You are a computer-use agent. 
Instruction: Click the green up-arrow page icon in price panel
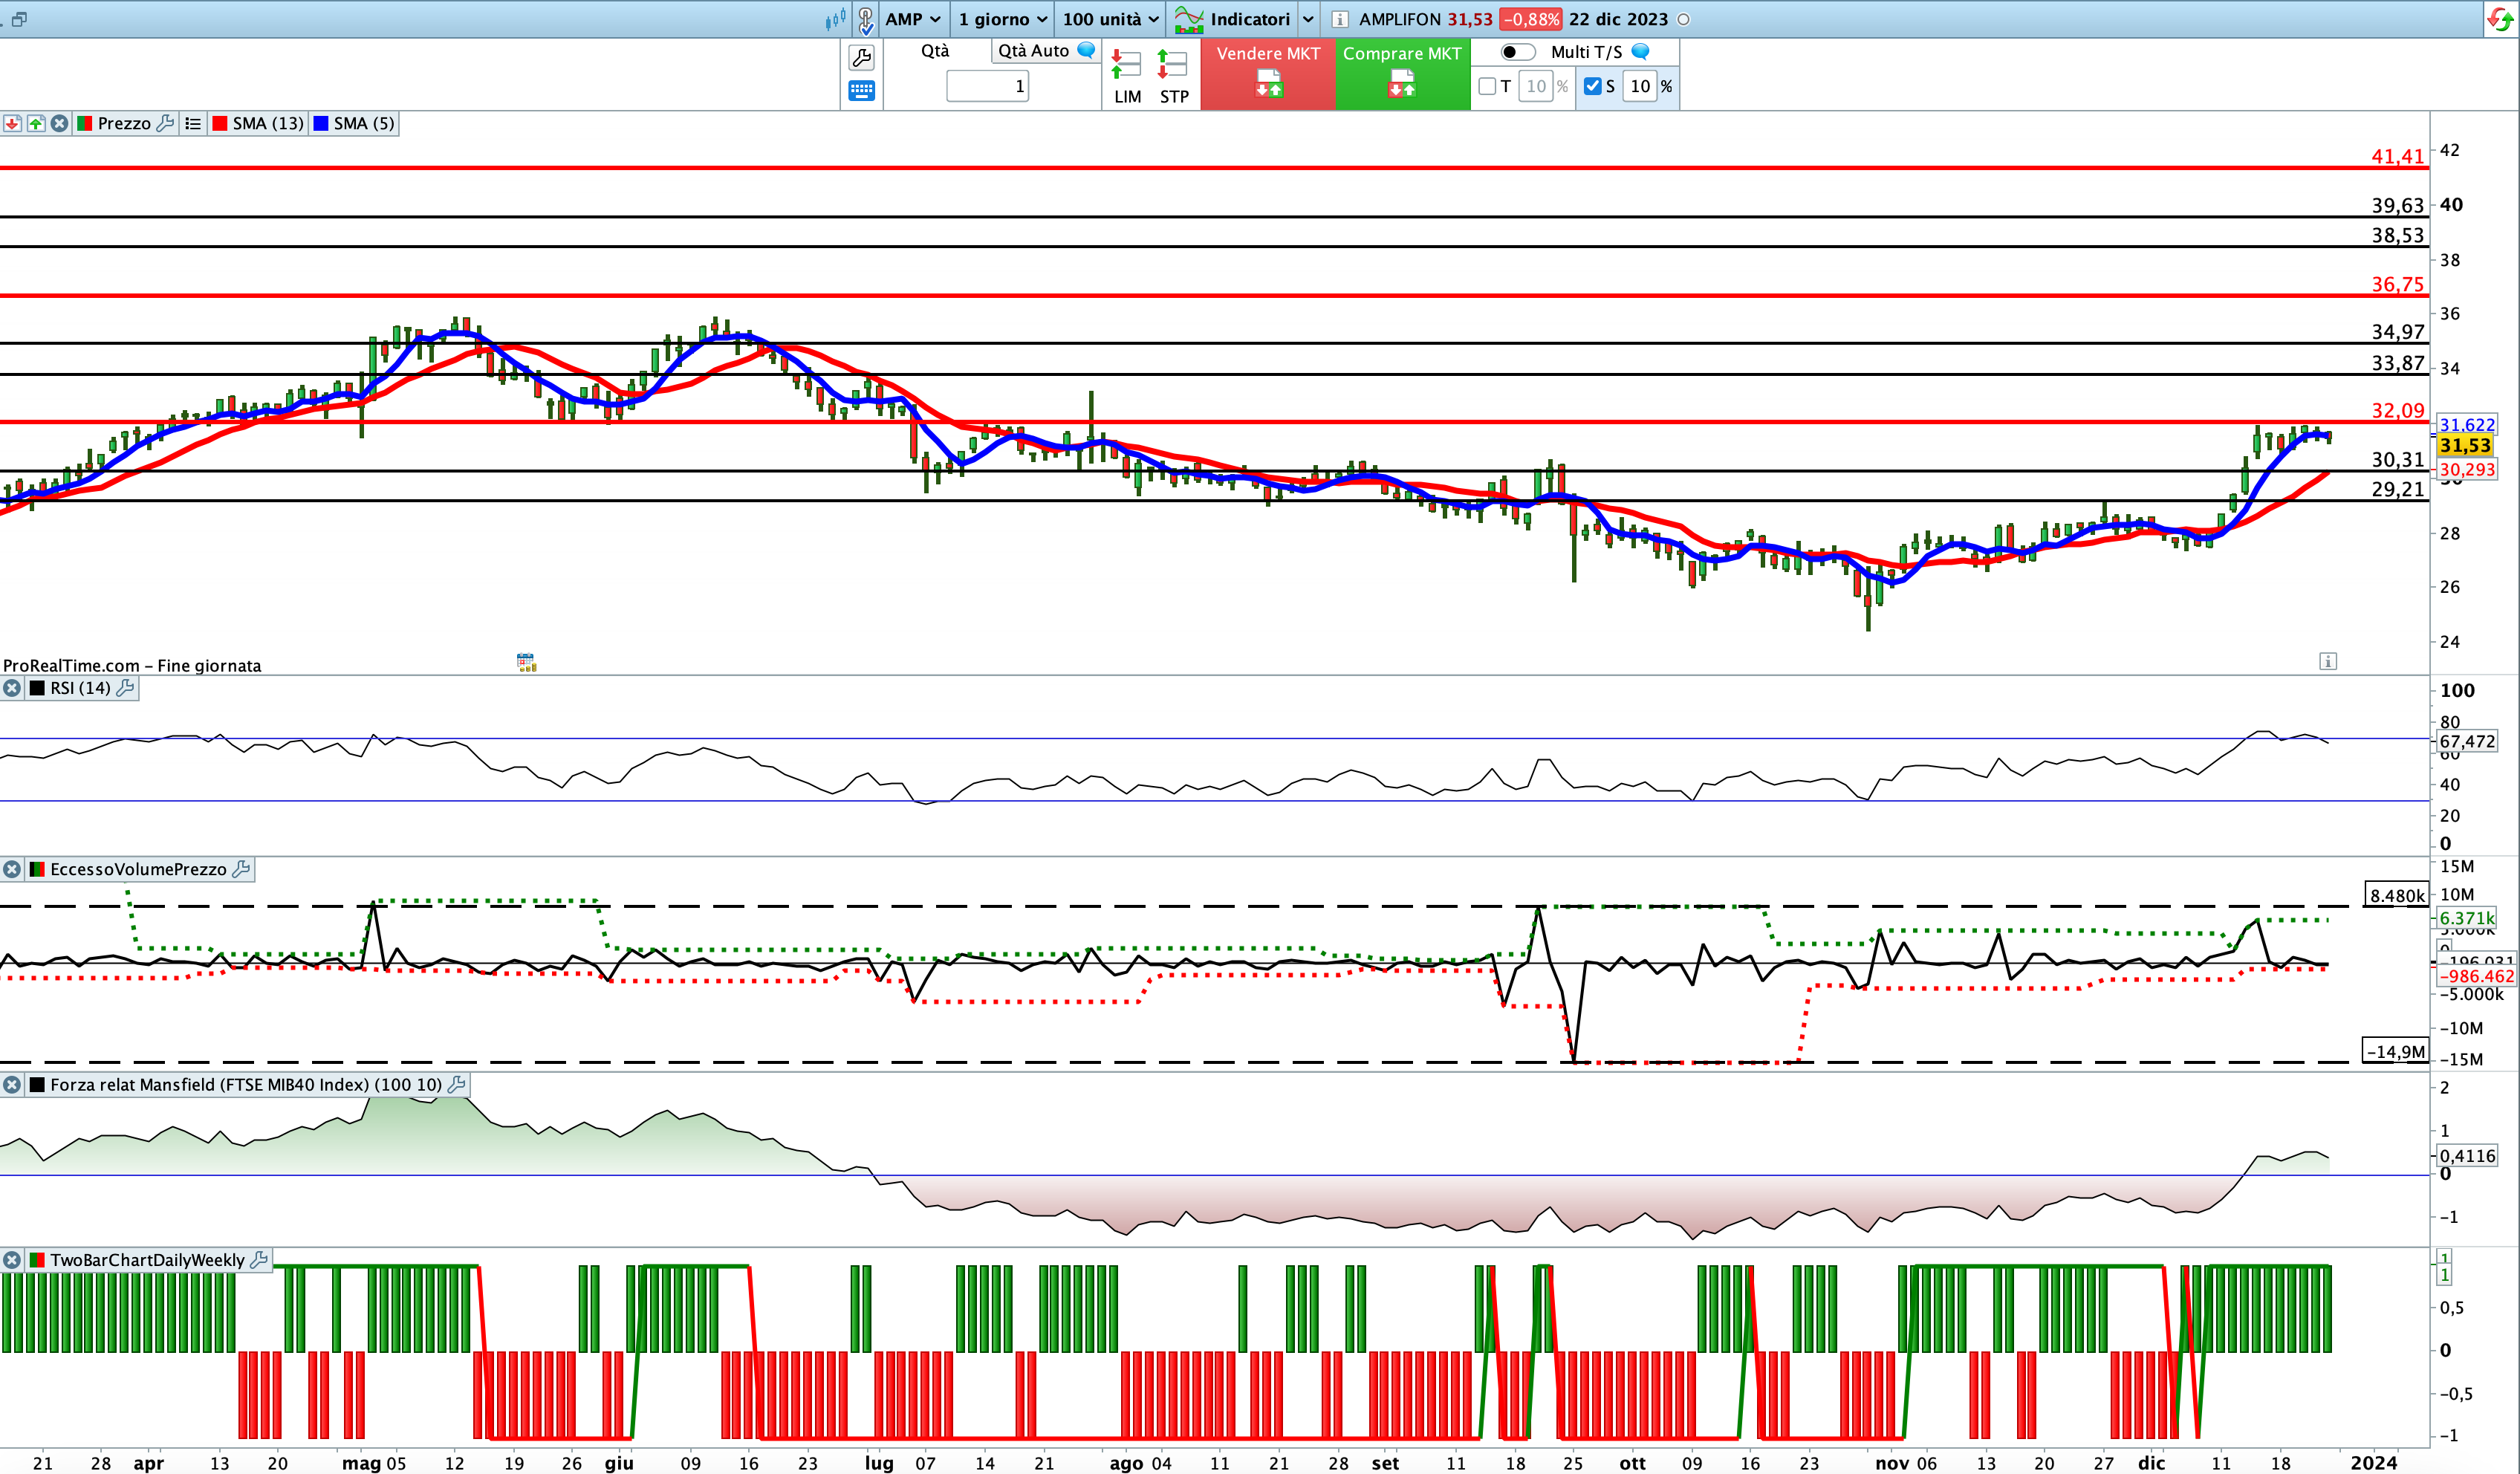pyautogui.click(x=36, y=123)
